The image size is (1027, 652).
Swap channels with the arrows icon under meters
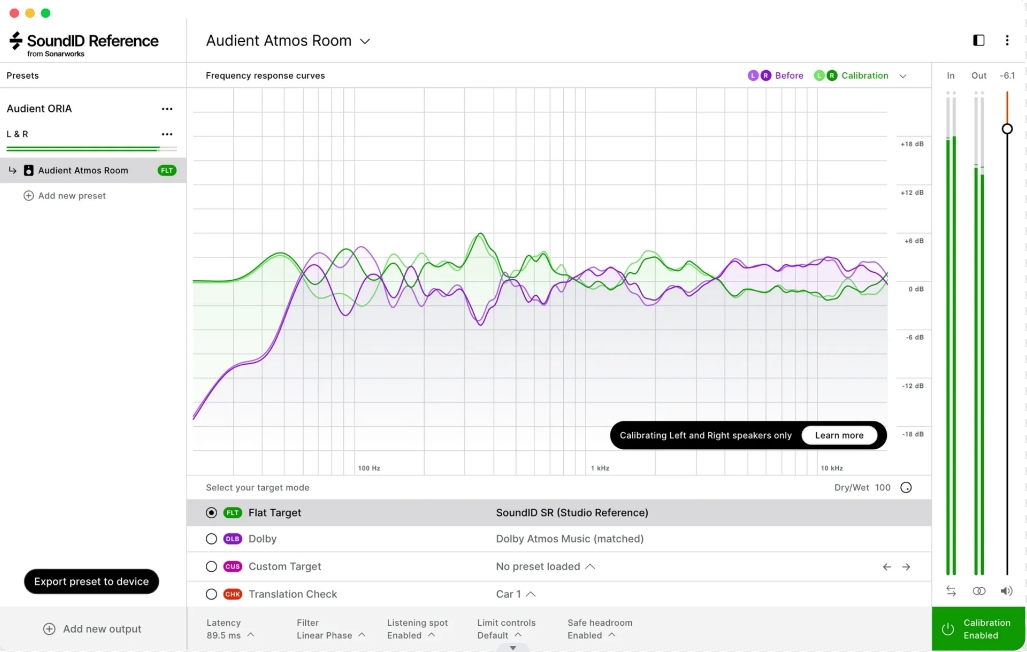pyautogui.click(x=951, y=591)
